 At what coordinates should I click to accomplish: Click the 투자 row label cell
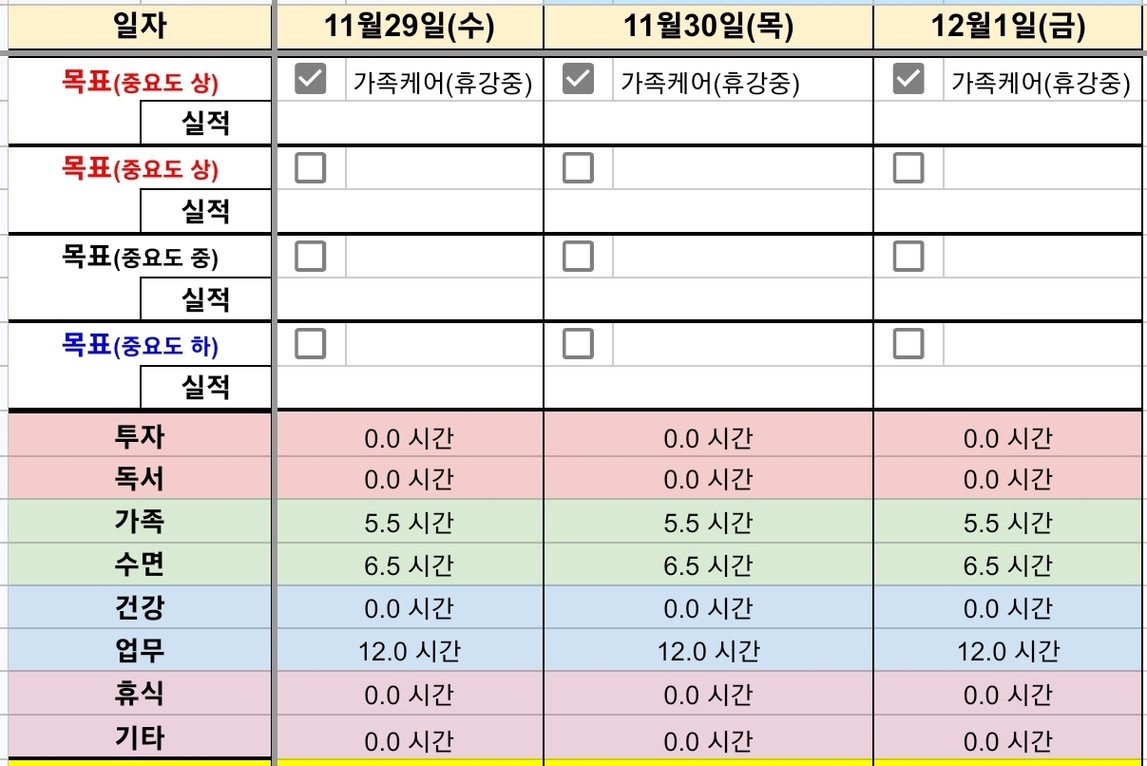click(140, 436)
